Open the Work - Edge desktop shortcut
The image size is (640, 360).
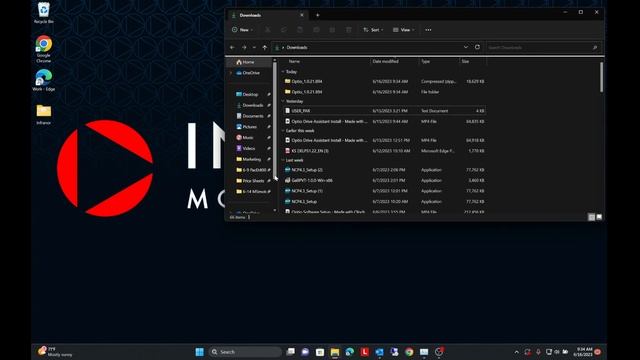pyautogui.click(x=44, y=80)
